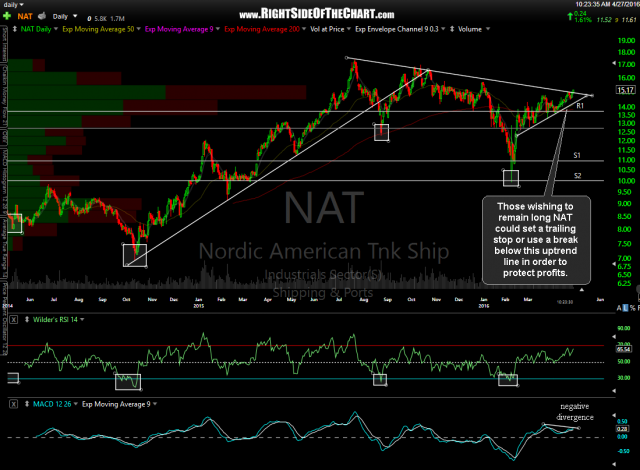
Task: Open the Average True Range side tab
Action: pyautogui.click(x=5, y=249)
